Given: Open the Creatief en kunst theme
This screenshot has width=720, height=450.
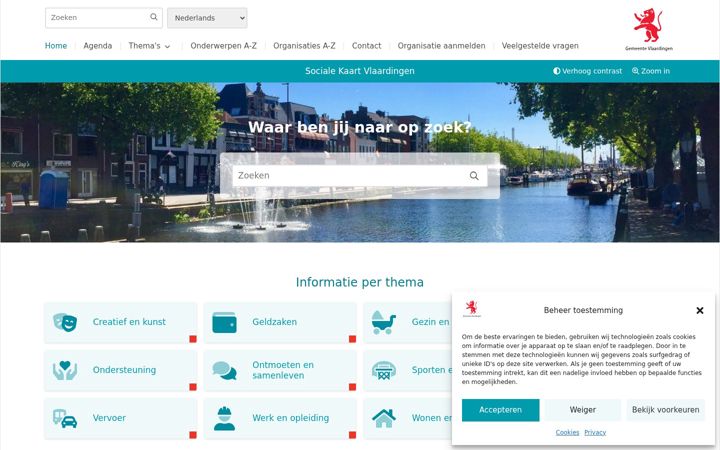Looking at the screenshot, I should pyautogui.click(x=121, y=323).
